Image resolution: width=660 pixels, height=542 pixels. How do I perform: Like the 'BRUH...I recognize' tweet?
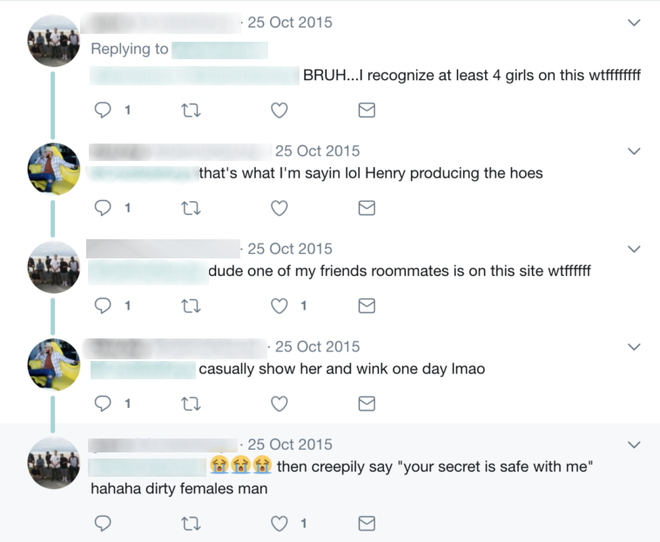(280, 110)
